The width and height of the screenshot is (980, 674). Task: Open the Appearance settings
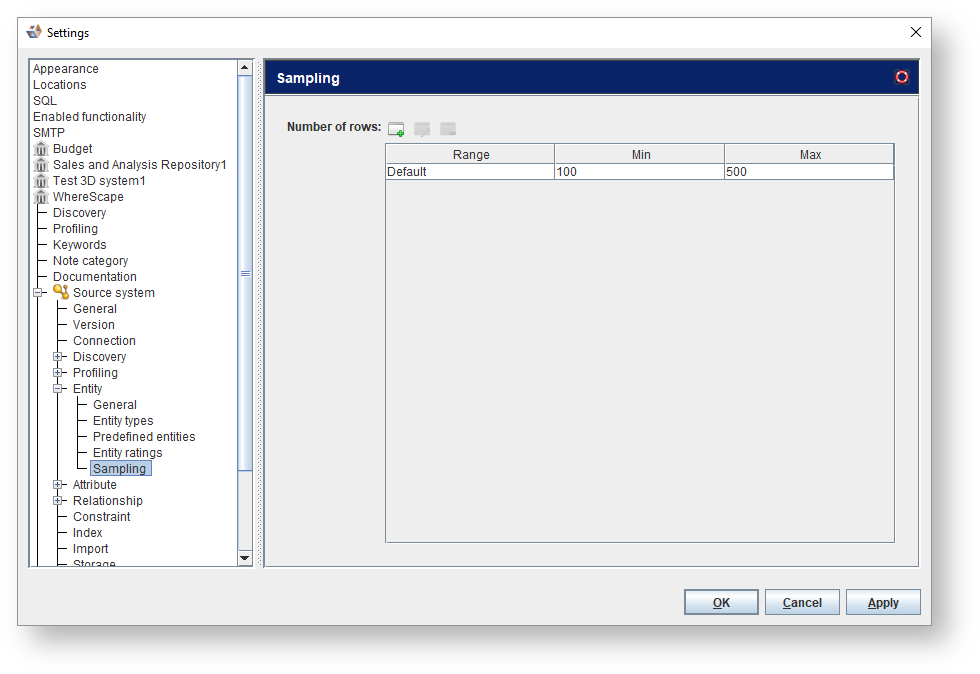click(x=66, y=69)
